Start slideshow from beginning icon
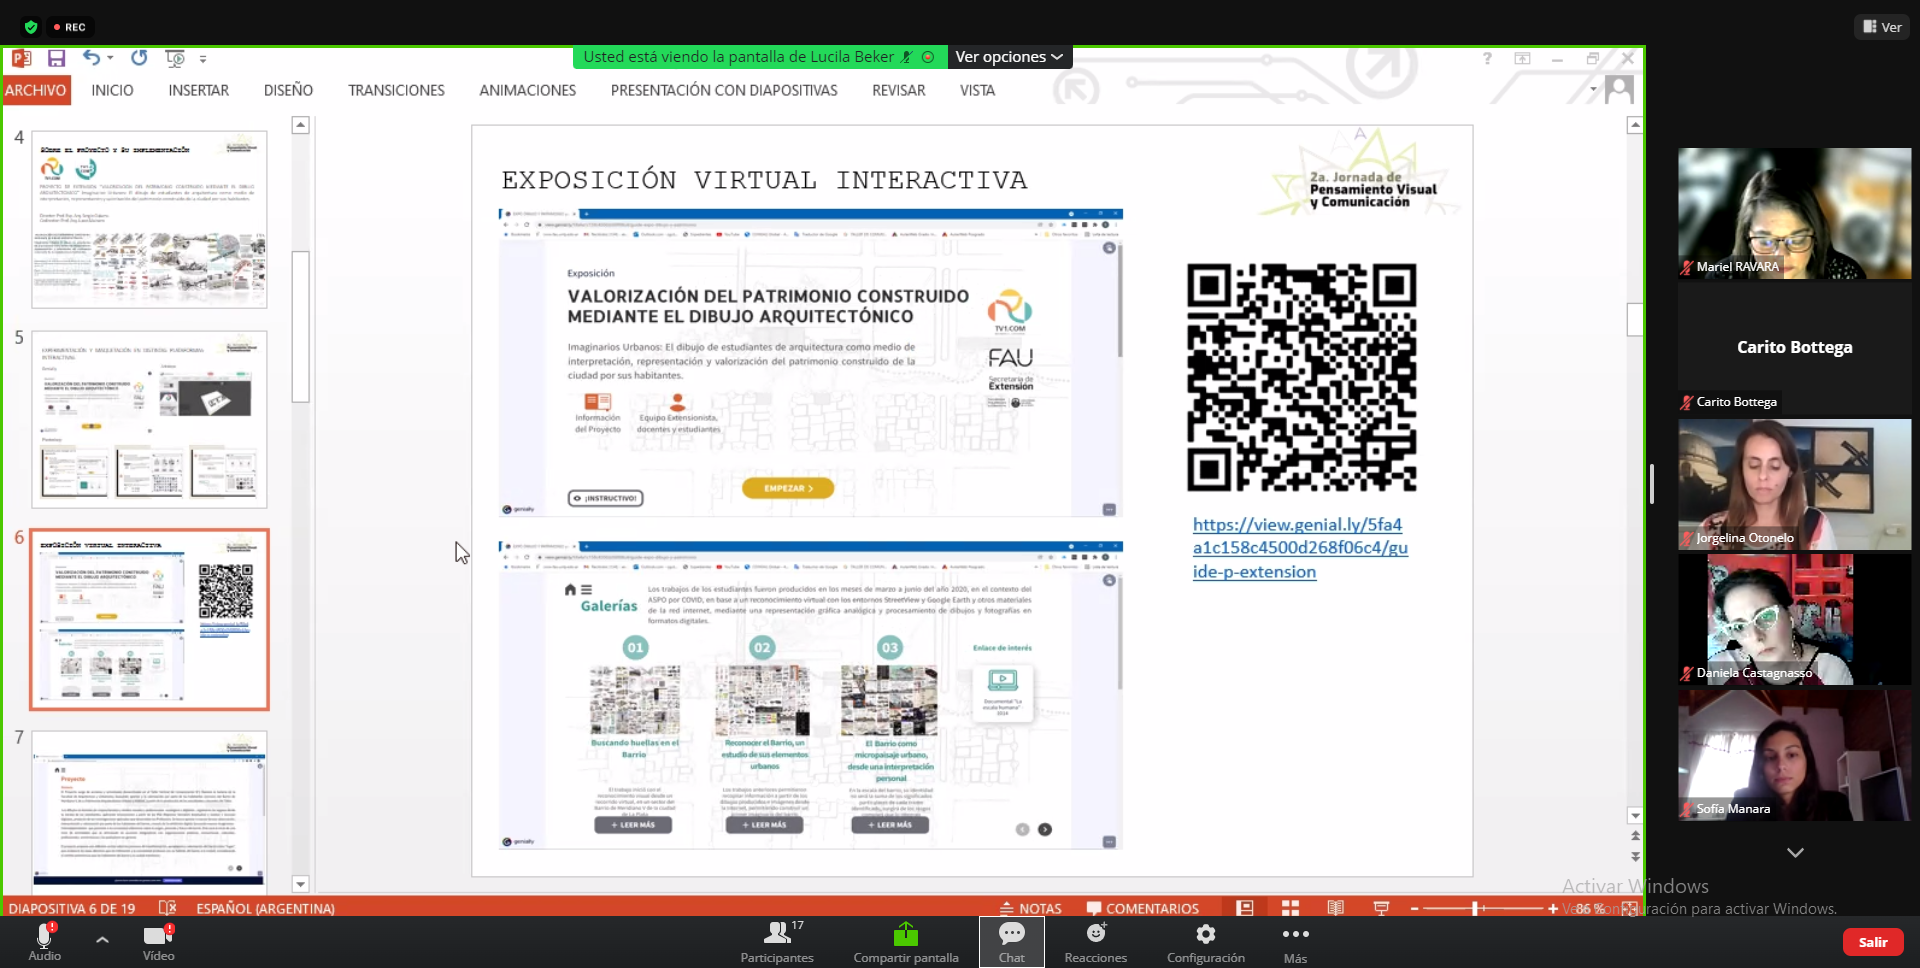1920x968 pixels. (x=175, y=58)
